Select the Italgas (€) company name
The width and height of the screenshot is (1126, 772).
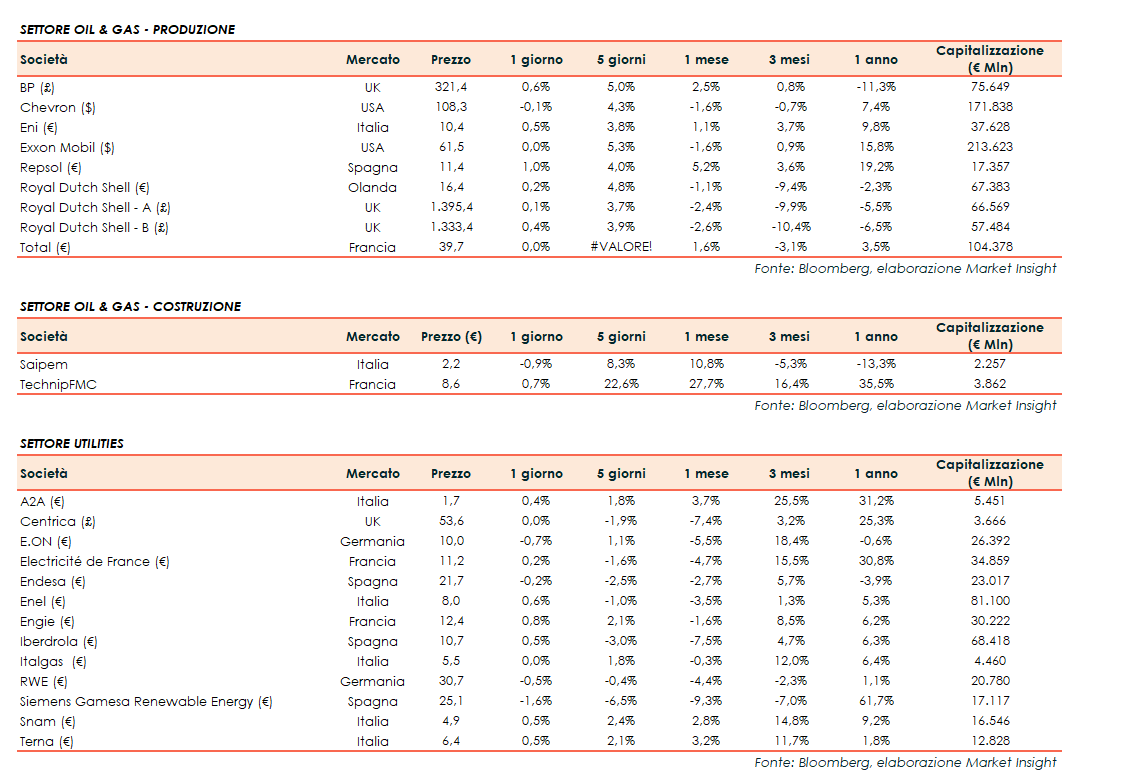tap(53, 661)
